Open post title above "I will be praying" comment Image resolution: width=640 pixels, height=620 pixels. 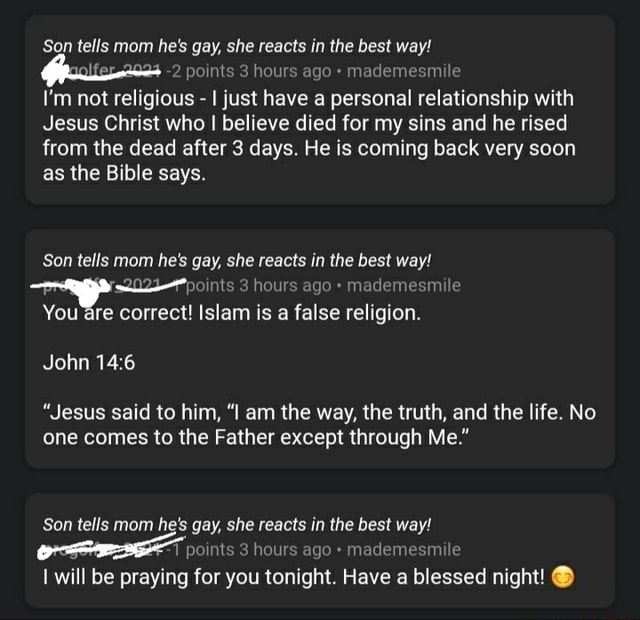(x=237, y=524)
